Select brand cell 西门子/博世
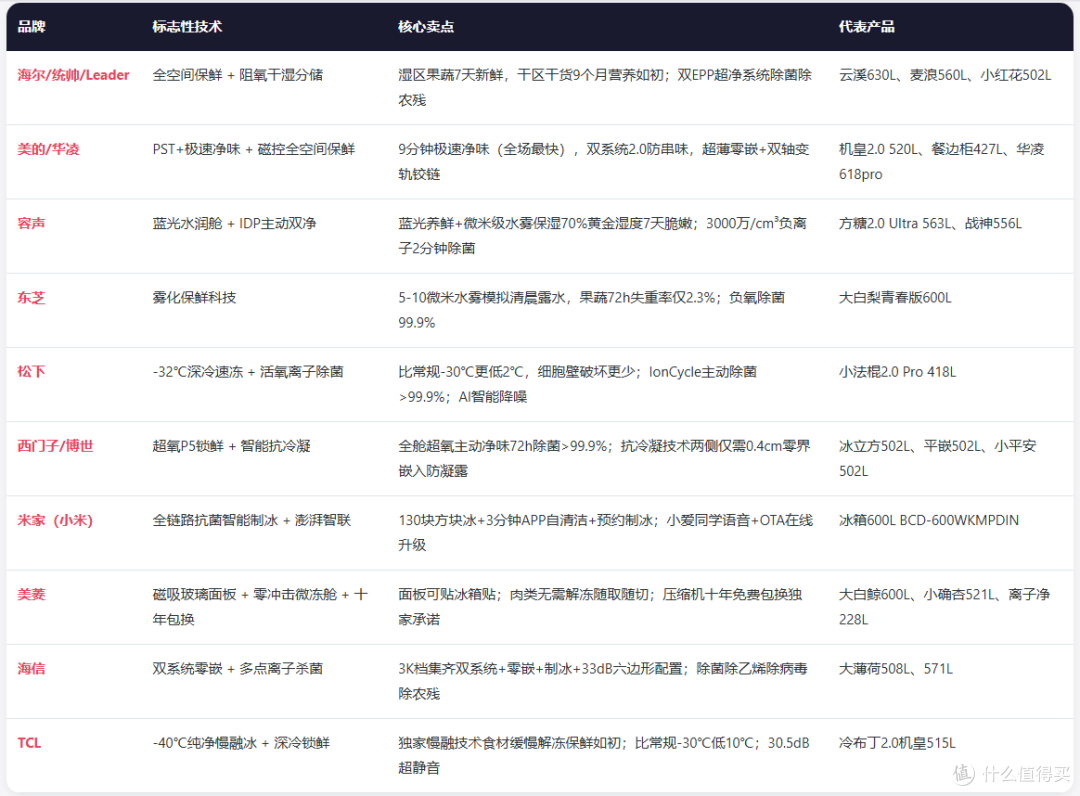The height and width of the screenshot is (796, 1080). tap(55, 446)
